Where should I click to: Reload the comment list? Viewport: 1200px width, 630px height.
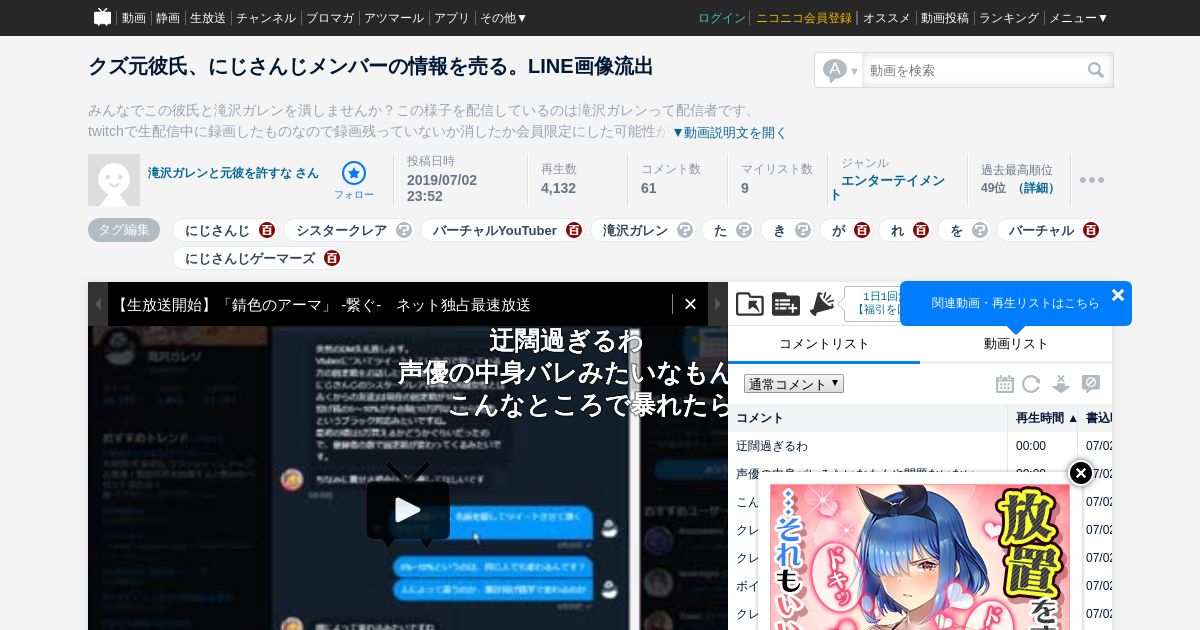point(1031,384)
